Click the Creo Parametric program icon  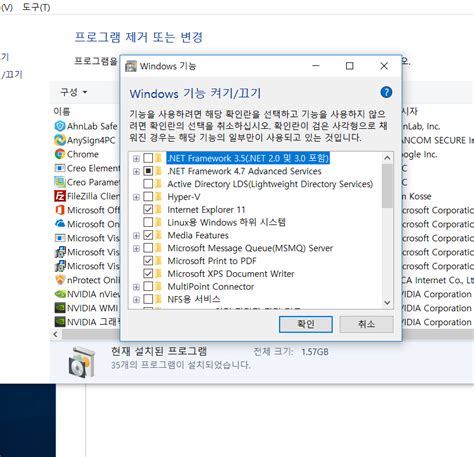tap(60, 182)
